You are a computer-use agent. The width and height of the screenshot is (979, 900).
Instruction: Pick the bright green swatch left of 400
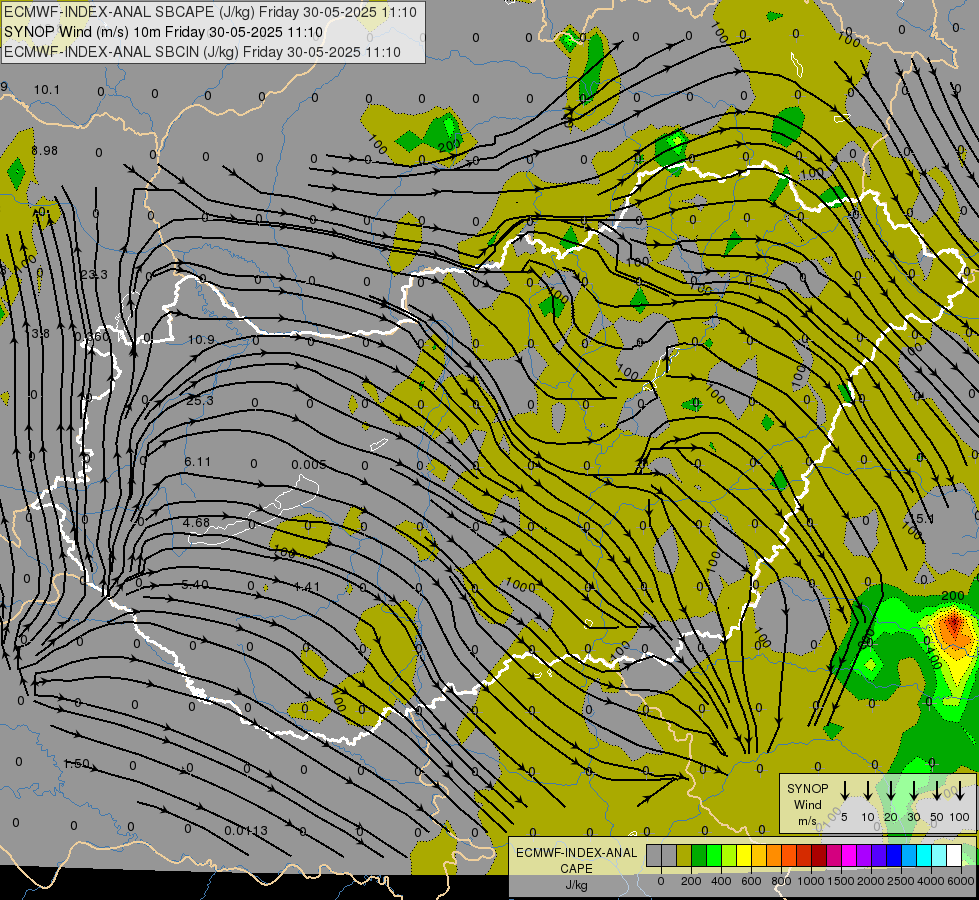point(714,855)
